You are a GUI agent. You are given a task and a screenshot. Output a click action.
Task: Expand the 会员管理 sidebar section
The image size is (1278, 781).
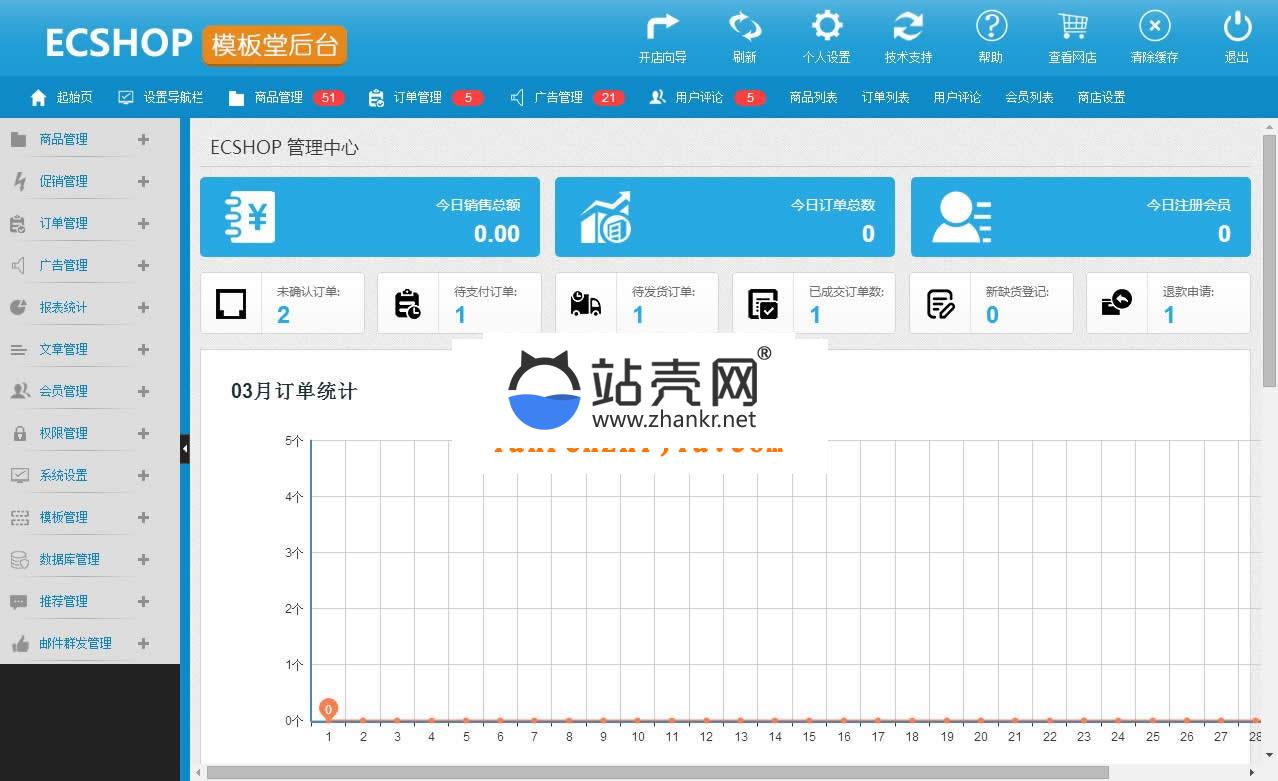[x=143, y=392]
